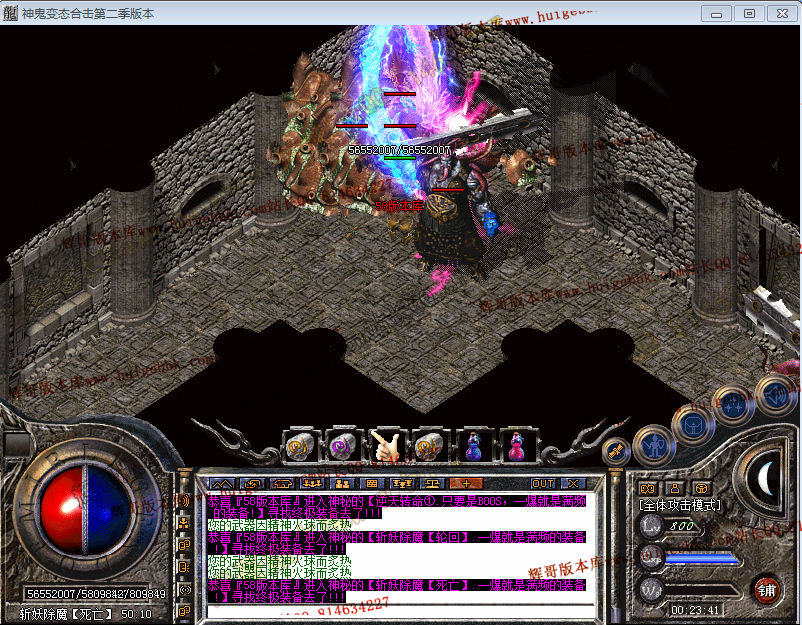Click the person icon above attack mode
Image resolution: width=802 pixels, height=625 pixels.
(675, 488)
